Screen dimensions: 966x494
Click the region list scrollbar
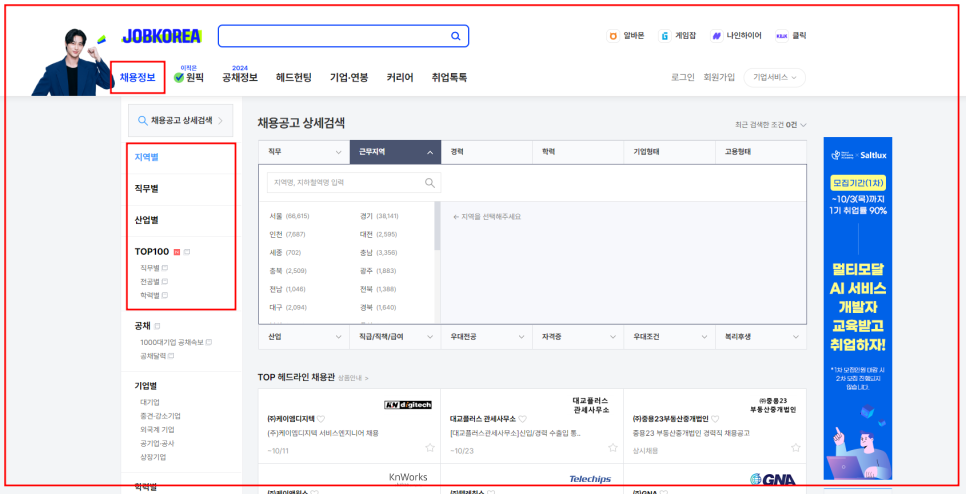[x=437, y=226]
